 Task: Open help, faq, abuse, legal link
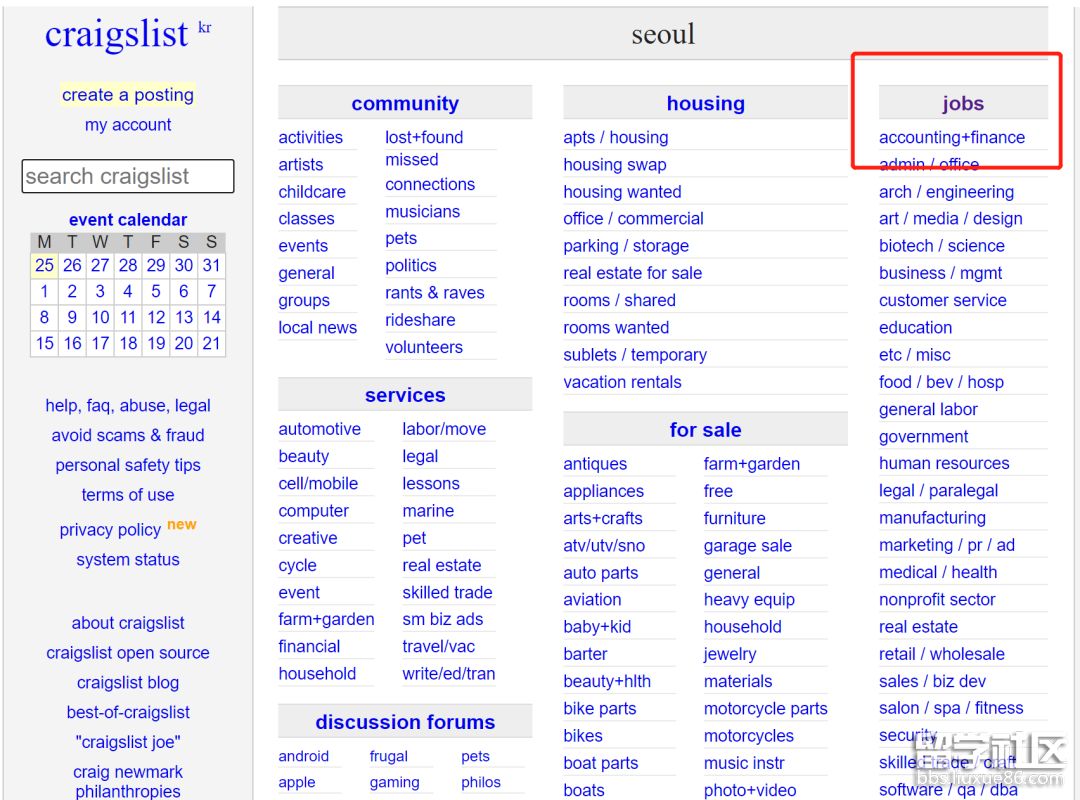pyautogui.click(x=128, y=406)
